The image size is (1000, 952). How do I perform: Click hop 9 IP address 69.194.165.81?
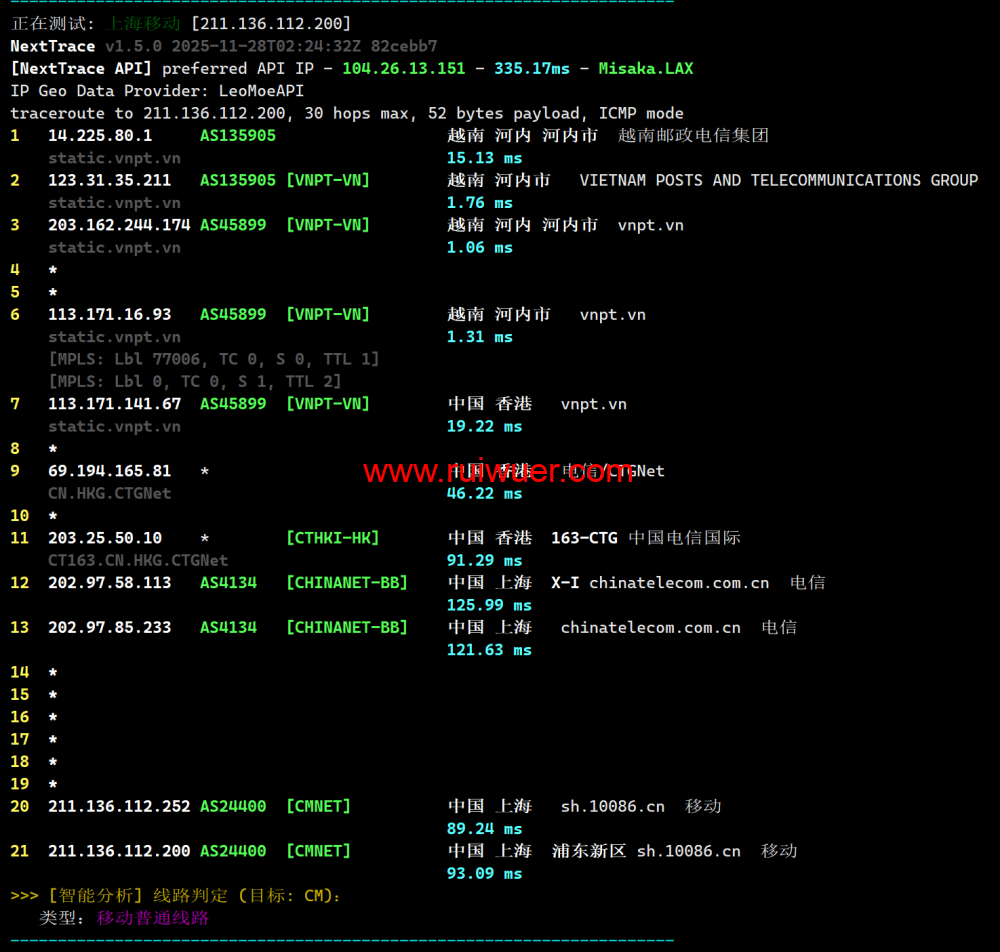click(x=109, y=471)
